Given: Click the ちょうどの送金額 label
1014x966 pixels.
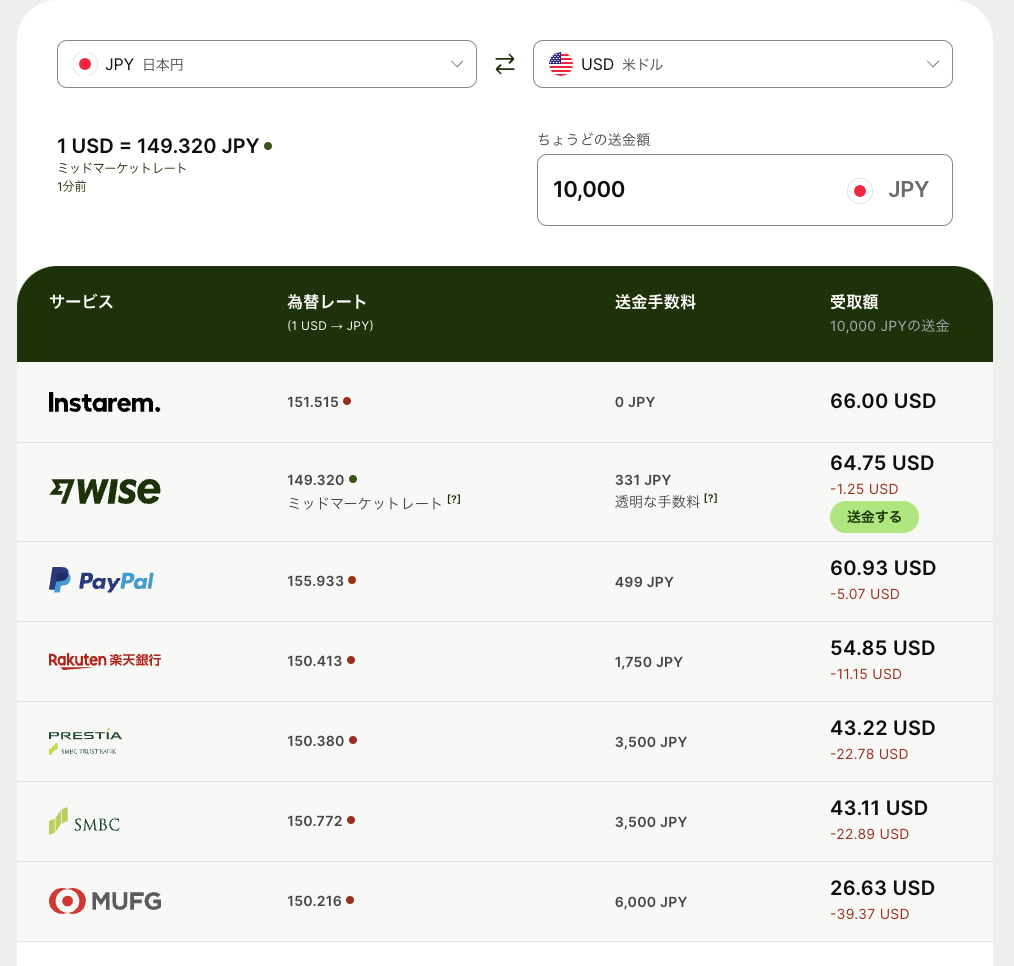Looking at the screenshot, I should click(x=594, y=140).
